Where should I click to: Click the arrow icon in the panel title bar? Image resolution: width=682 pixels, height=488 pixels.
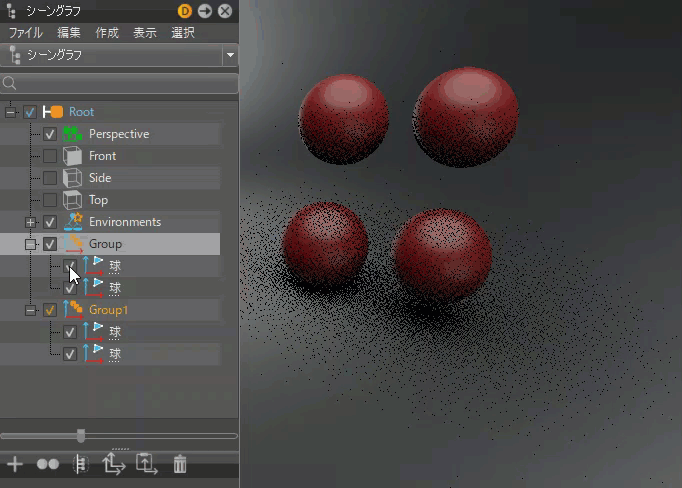[205, 11]
